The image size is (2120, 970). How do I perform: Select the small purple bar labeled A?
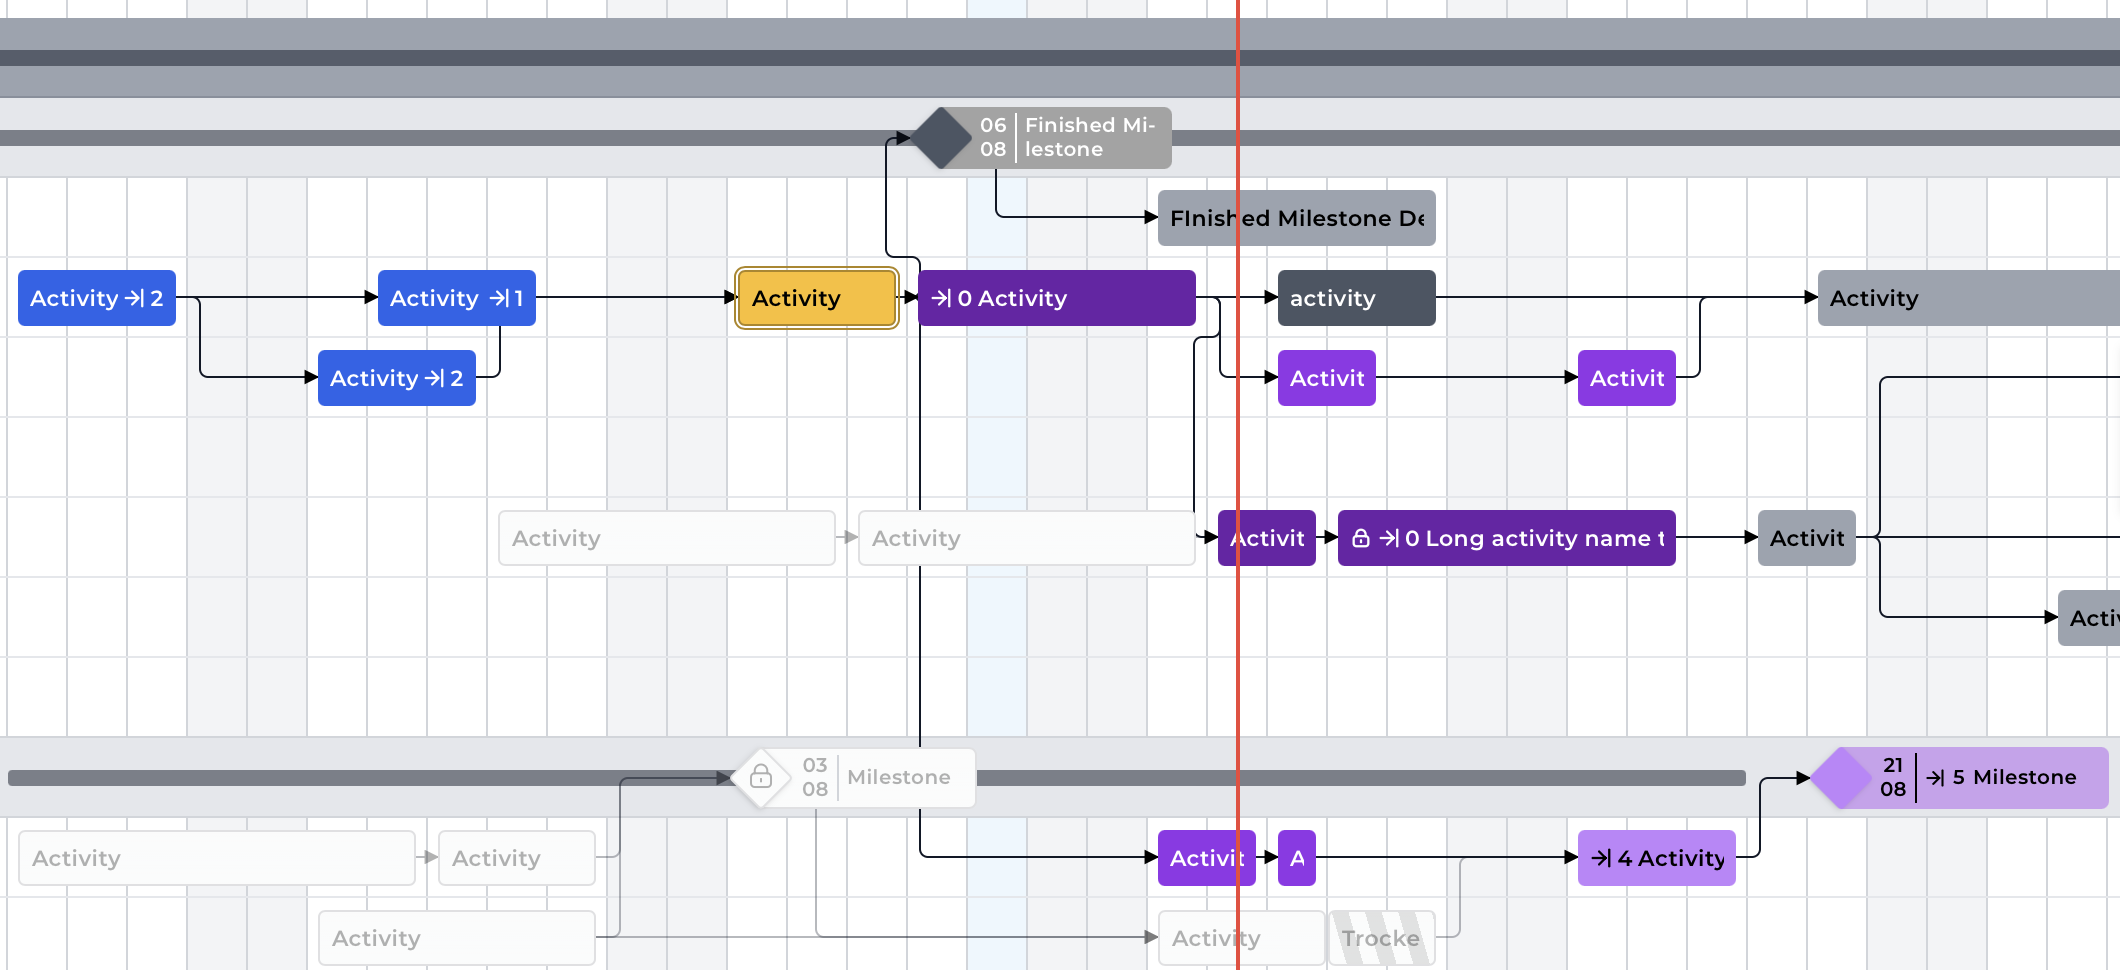coord(1297,858)
